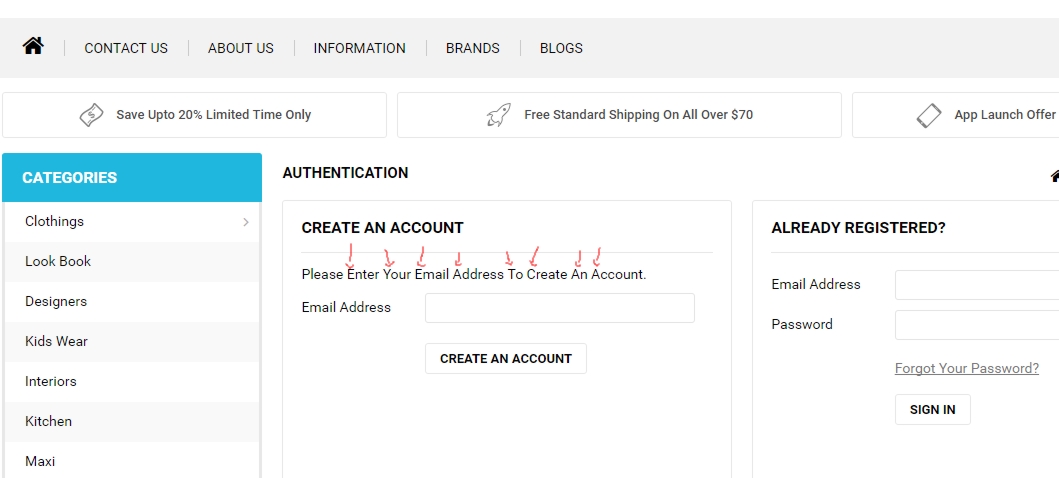Click the home icon in navigation bar
Image resolution: width=1059 pixels, height=478 pixels.
pos(33,46)
